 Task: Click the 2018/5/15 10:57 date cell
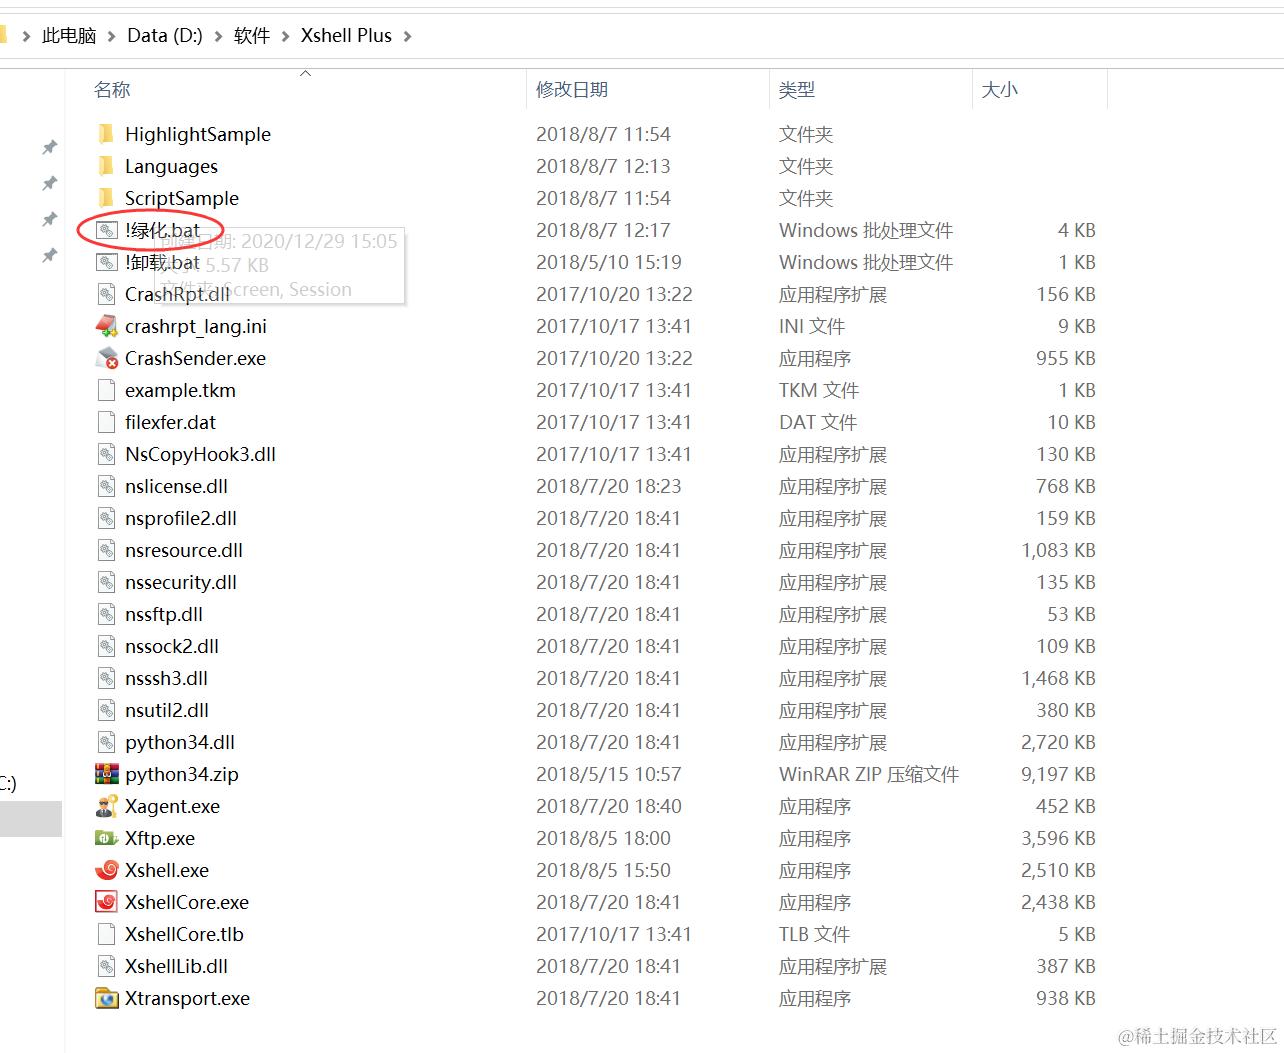coord(608,774)
